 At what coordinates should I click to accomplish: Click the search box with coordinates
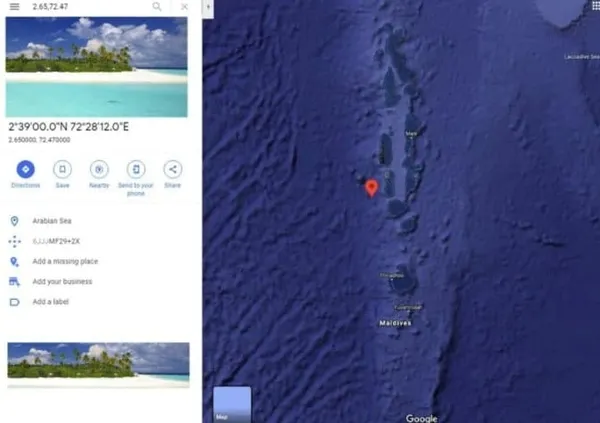pos(88,7)
